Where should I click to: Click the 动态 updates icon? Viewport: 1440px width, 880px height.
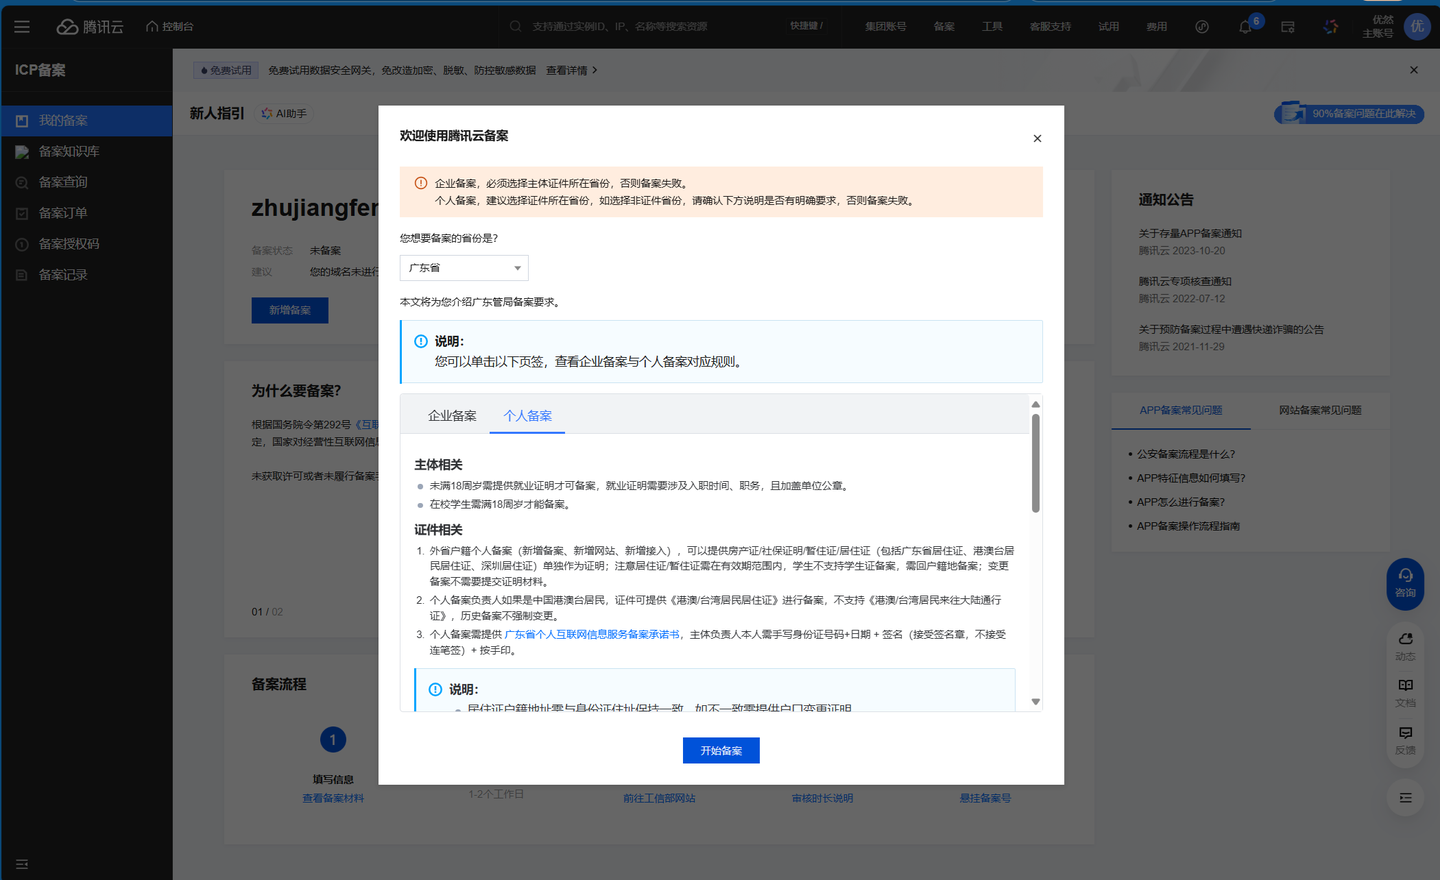[1405, 646]
